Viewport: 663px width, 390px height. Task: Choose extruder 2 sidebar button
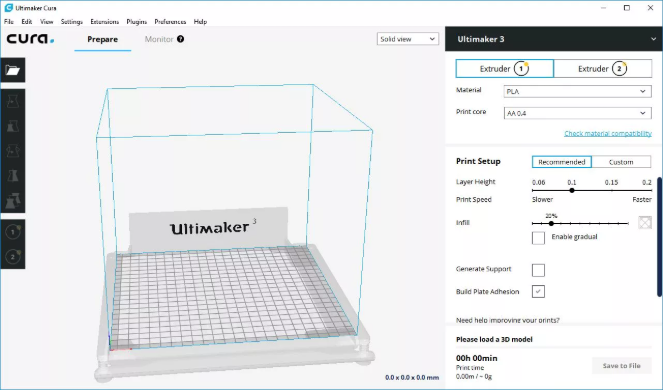coord(13,256)
